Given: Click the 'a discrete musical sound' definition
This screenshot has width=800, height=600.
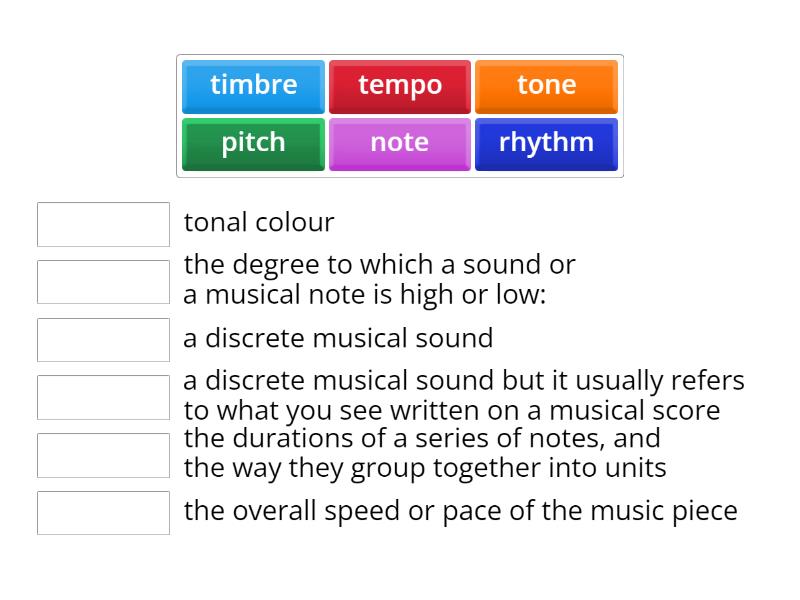Looking at the screenshot, I should pyautogui.click(x=336, y=338).
